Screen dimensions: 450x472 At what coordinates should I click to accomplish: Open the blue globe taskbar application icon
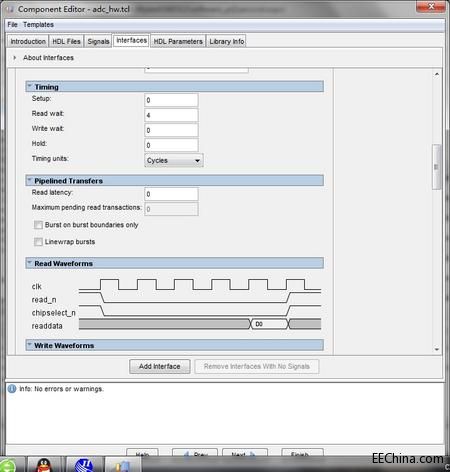84,465
